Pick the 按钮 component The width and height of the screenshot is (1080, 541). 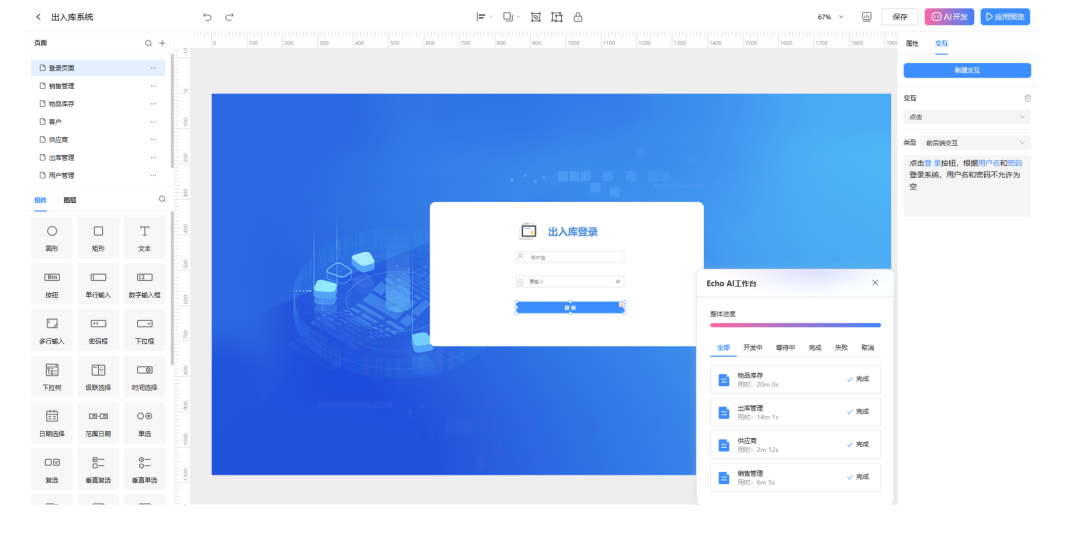tap(52, 283)
